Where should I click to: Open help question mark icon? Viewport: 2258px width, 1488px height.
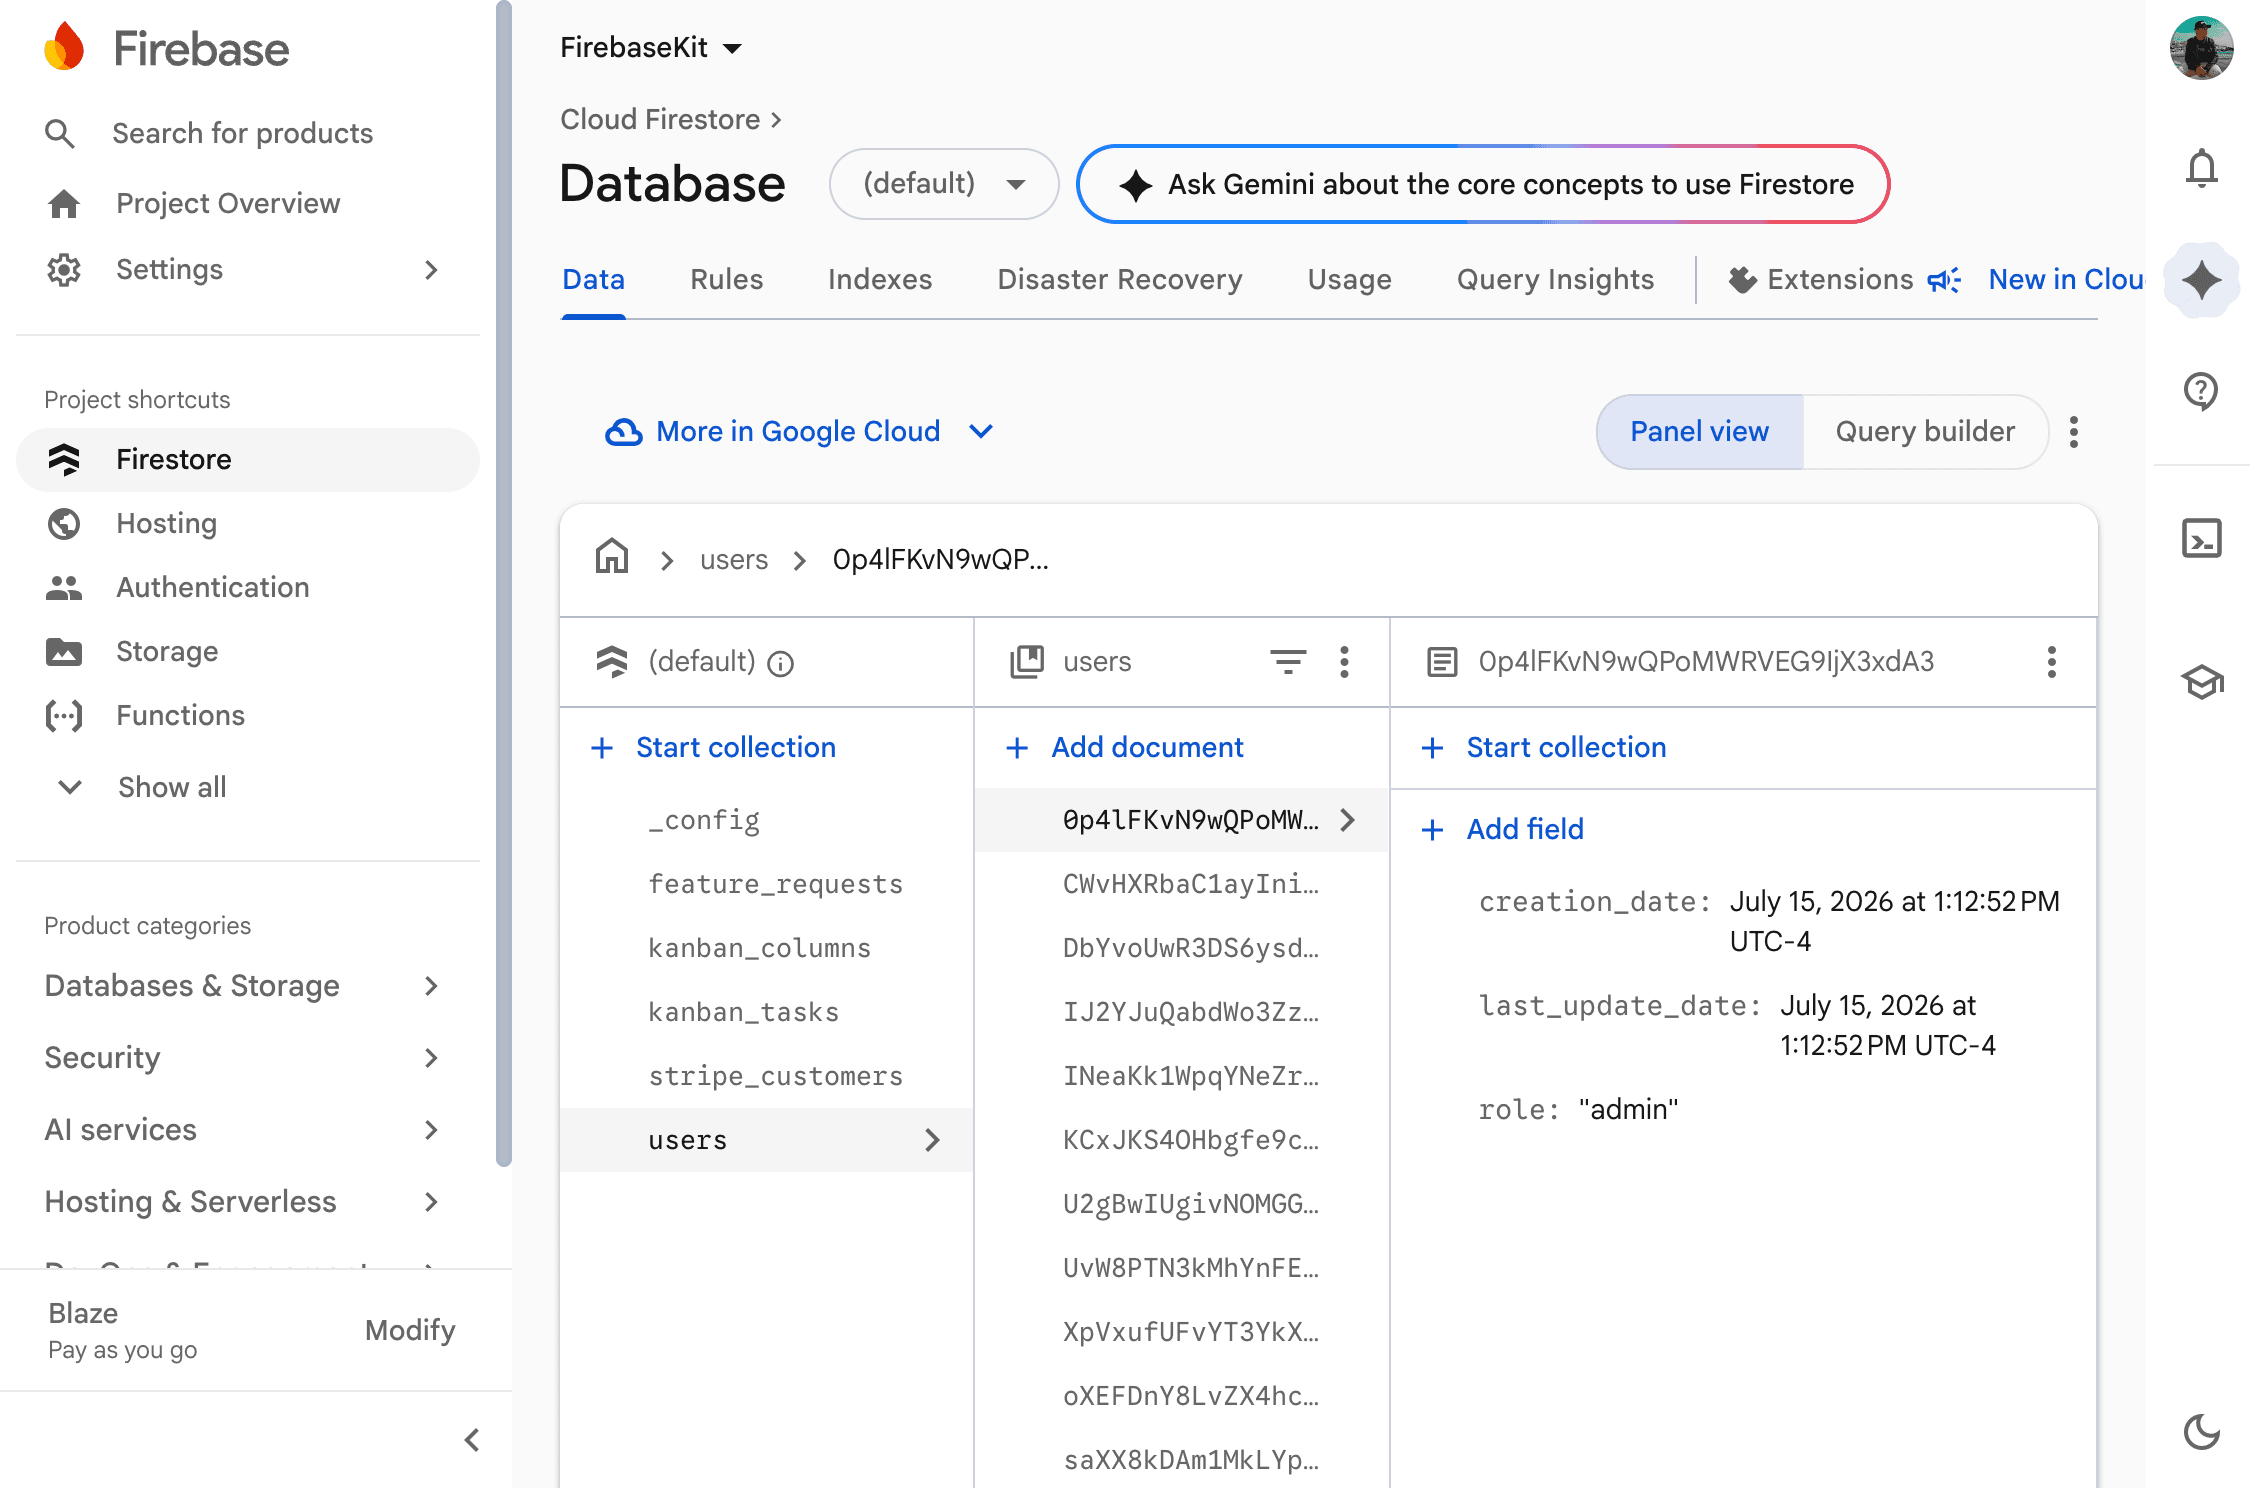2201,390
